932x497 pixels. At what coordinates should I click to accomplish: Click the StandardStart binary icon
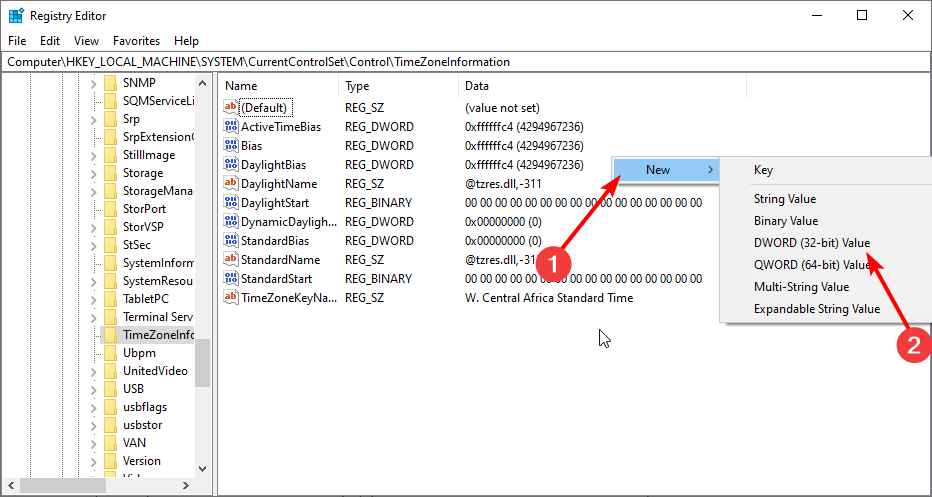230,279
